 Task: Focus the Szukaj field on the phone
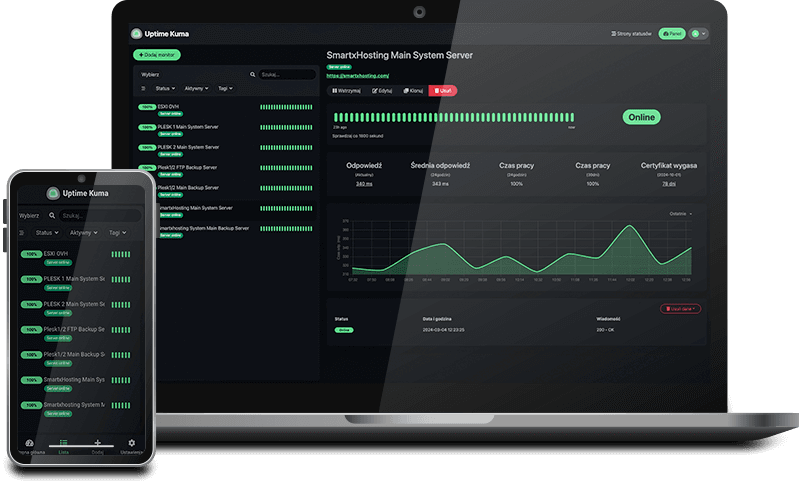pyautogui.click(x=99, y=216)
